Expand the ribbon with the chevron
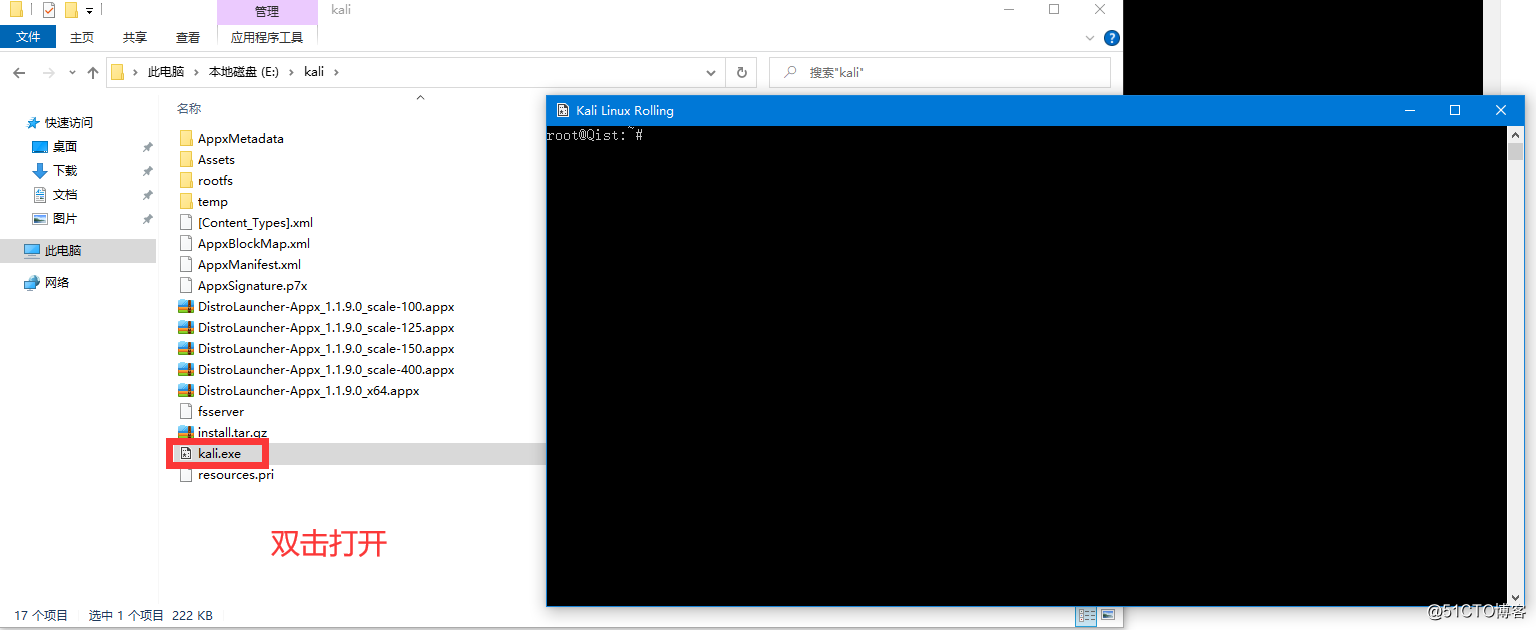This screenshot has width=1536, height=630. [x=1090, y=38]
